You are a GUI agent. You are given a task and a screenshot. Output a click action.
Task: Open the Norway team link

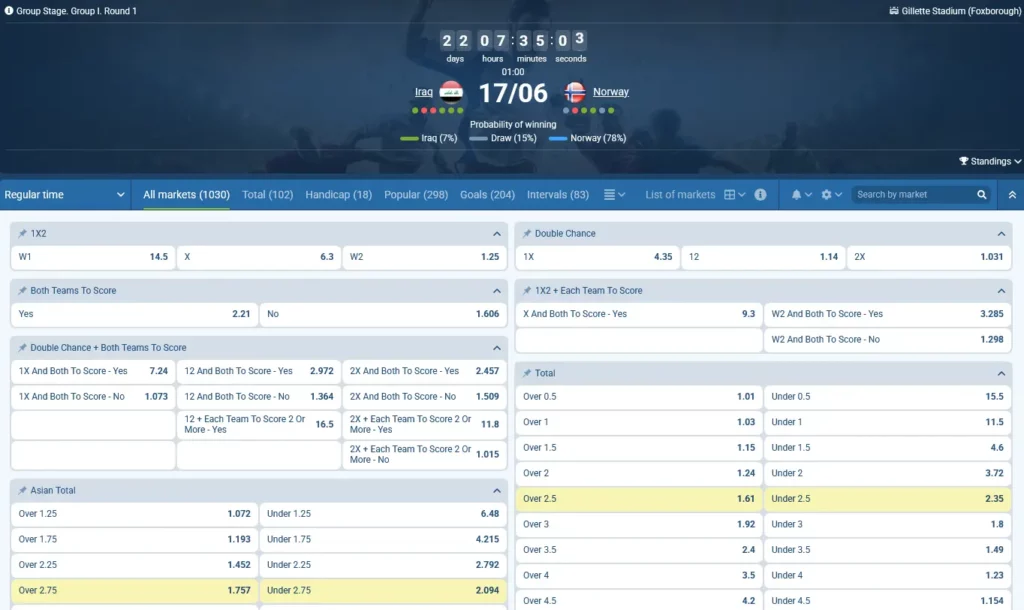pyautogui.click(x=611, y=92)
